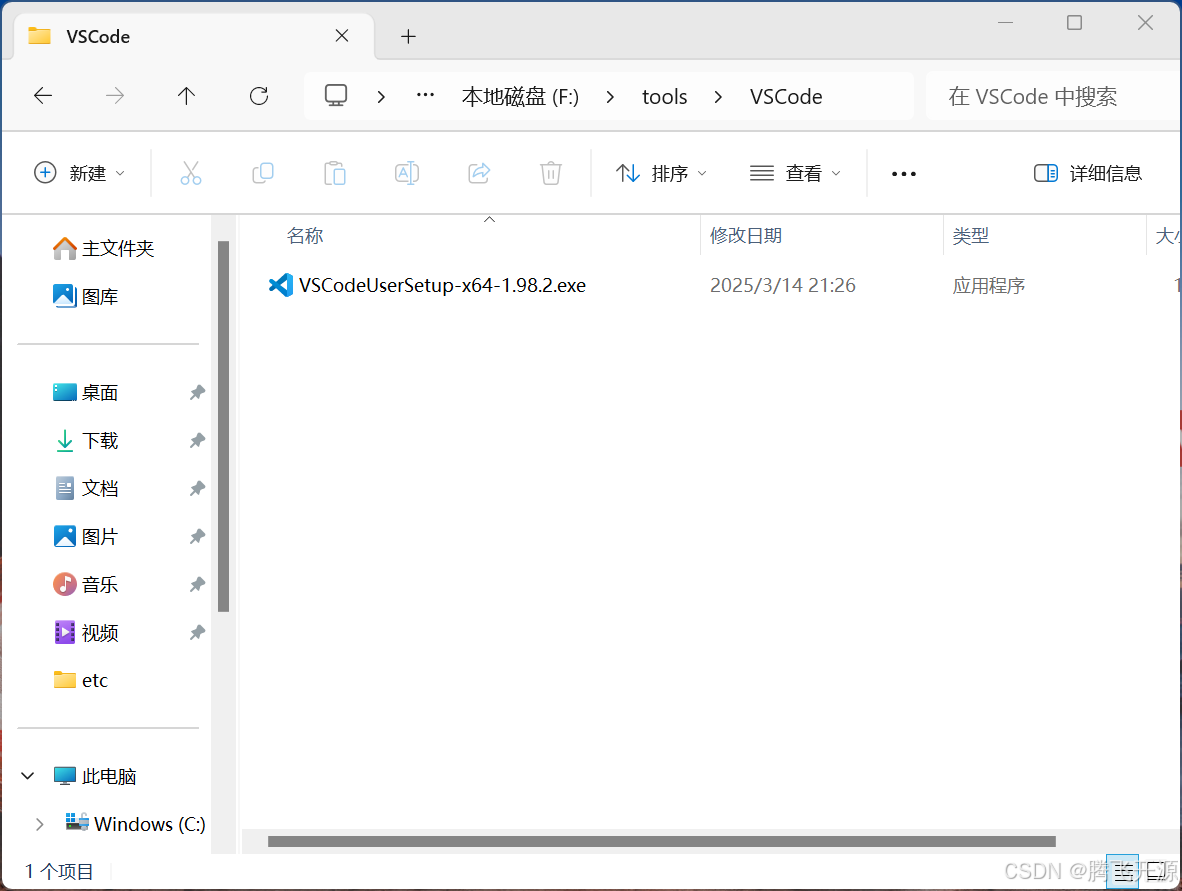Image resolution: width=1182 pixels, height=891 pixels.
Task: Click the horizontal scrollbar in file list
Action: [662, 842]
